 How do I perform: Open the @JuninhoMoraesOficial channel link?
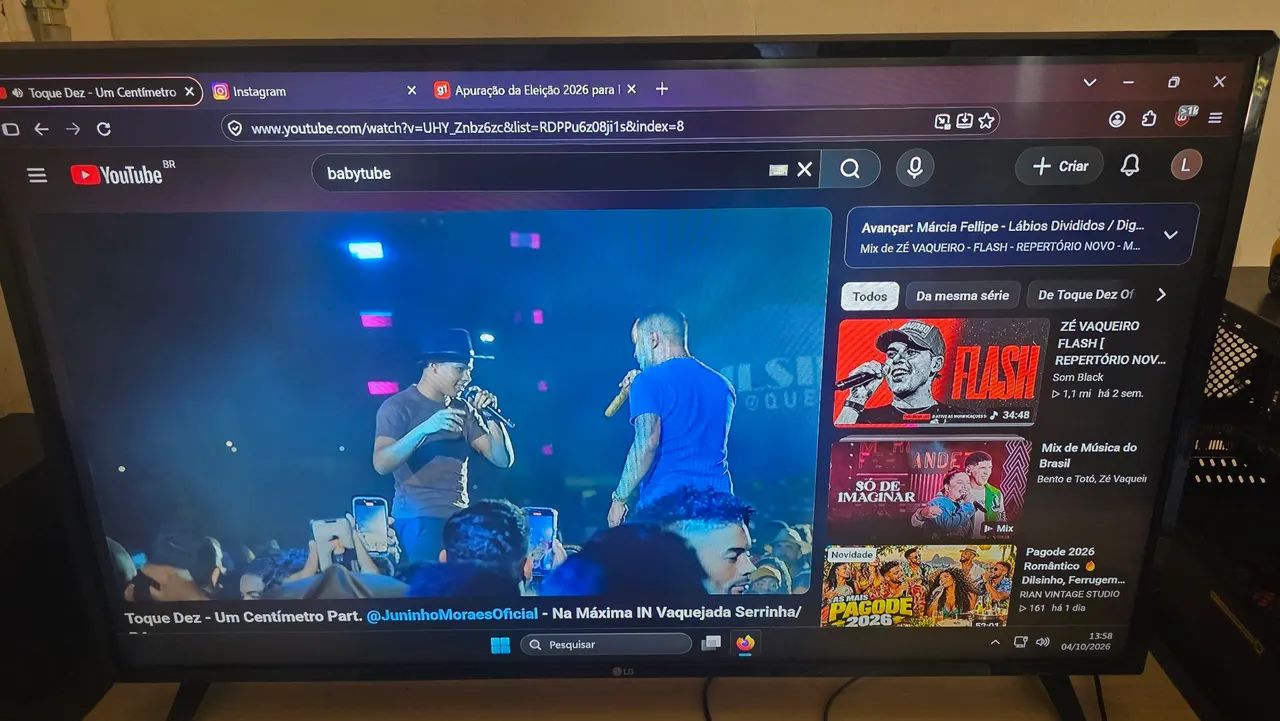(x=452, y=614)
